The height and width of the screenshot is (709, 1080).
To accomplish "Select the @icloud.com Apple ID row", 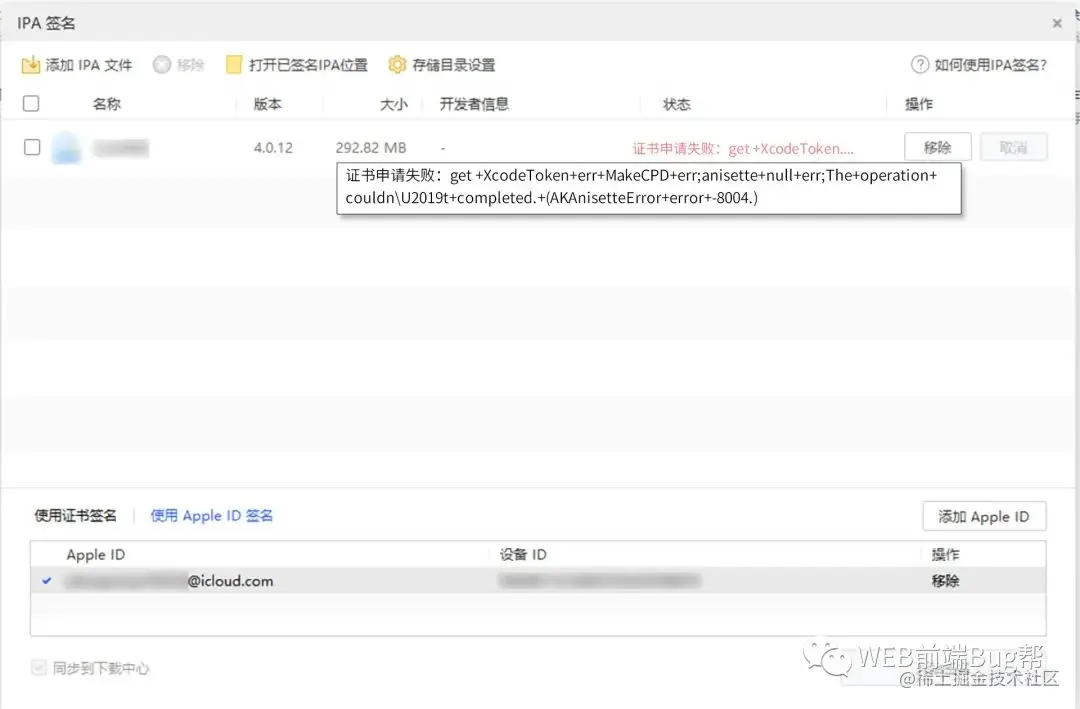I will (538, 581).
